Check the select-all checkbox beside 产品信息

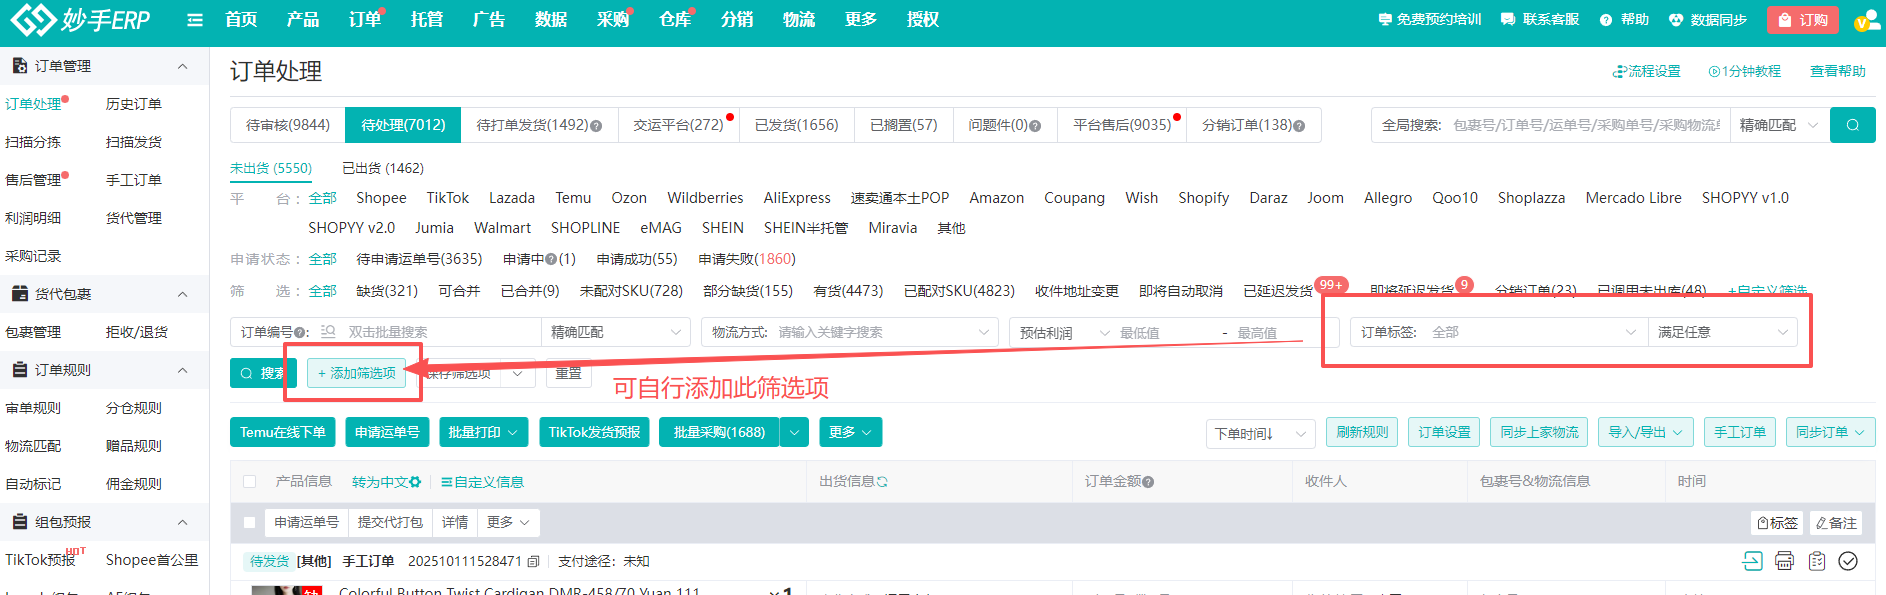click(250, 482)
